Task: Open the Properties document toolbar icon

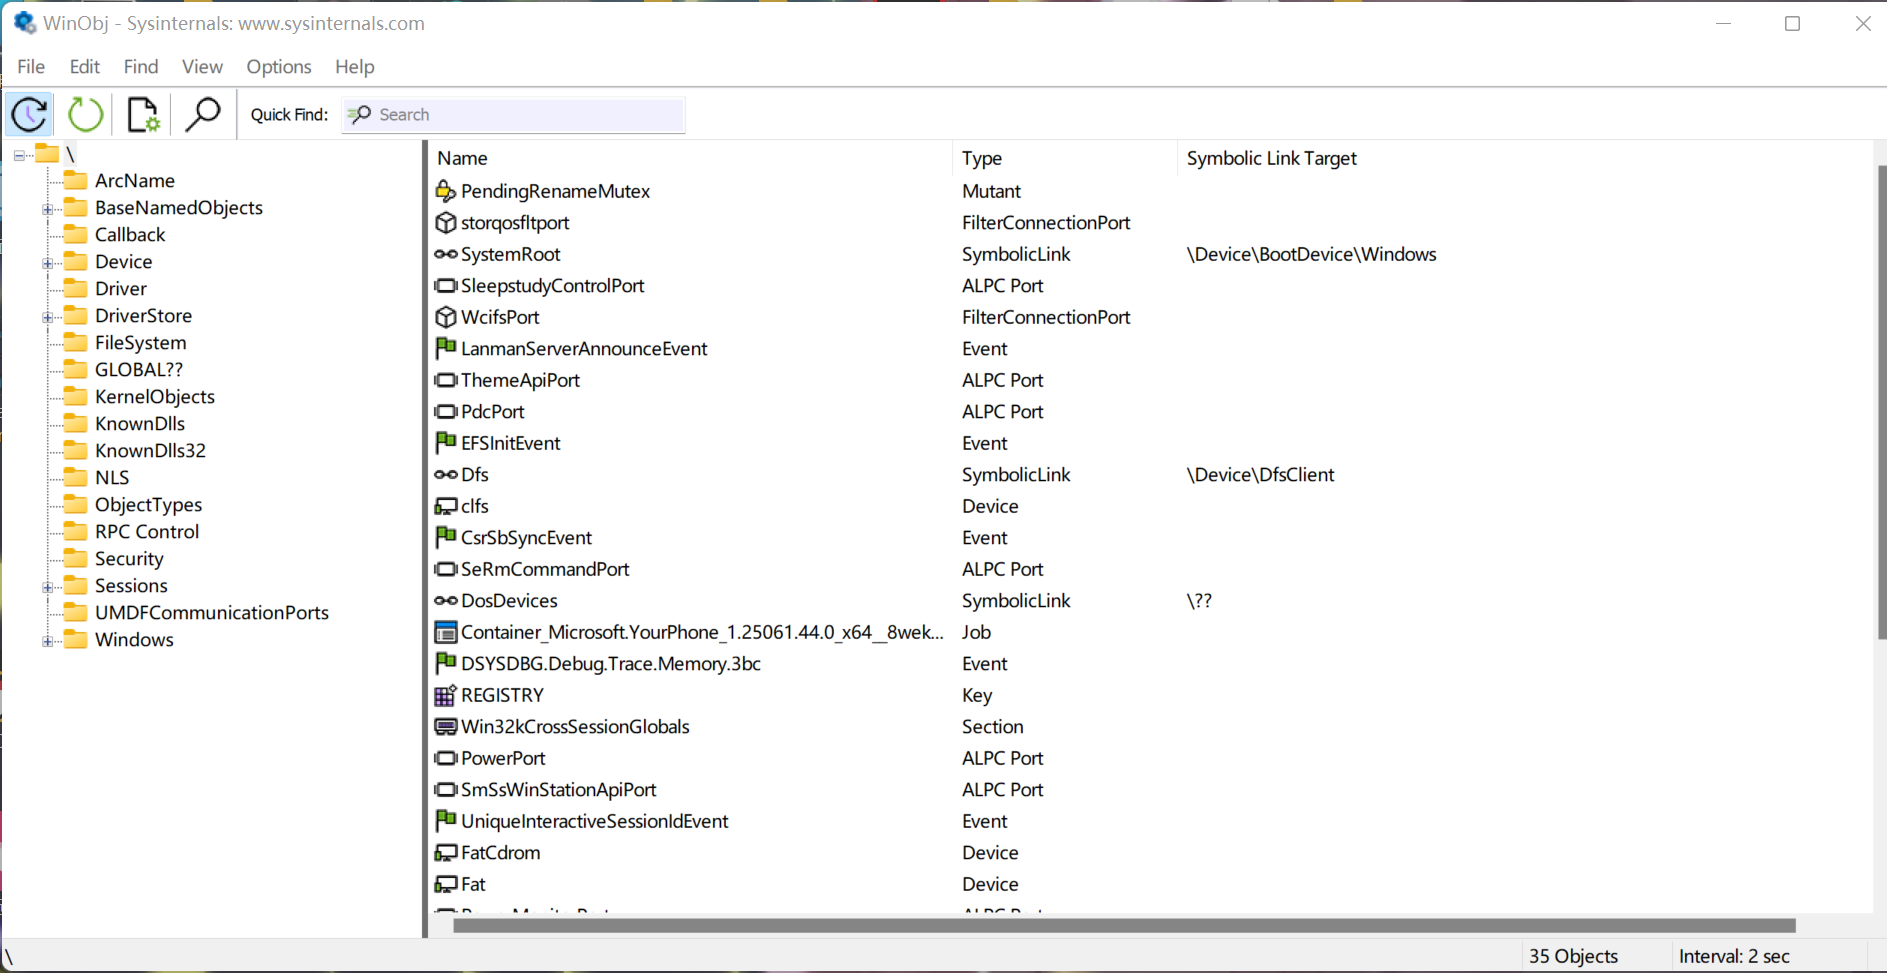Action: pos(144,115)
